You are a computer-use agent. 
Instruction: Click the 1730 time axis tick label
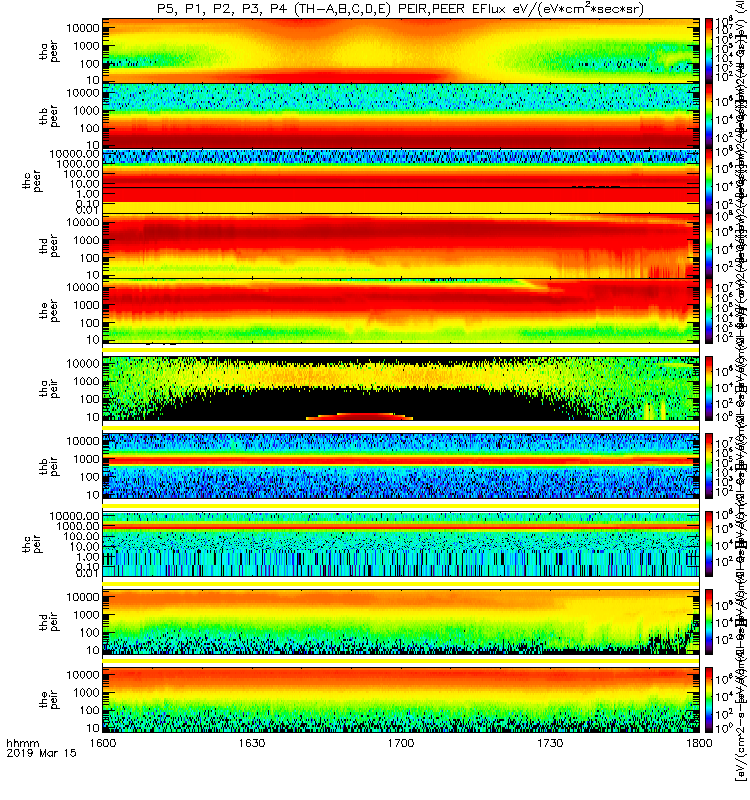(550, 743)
